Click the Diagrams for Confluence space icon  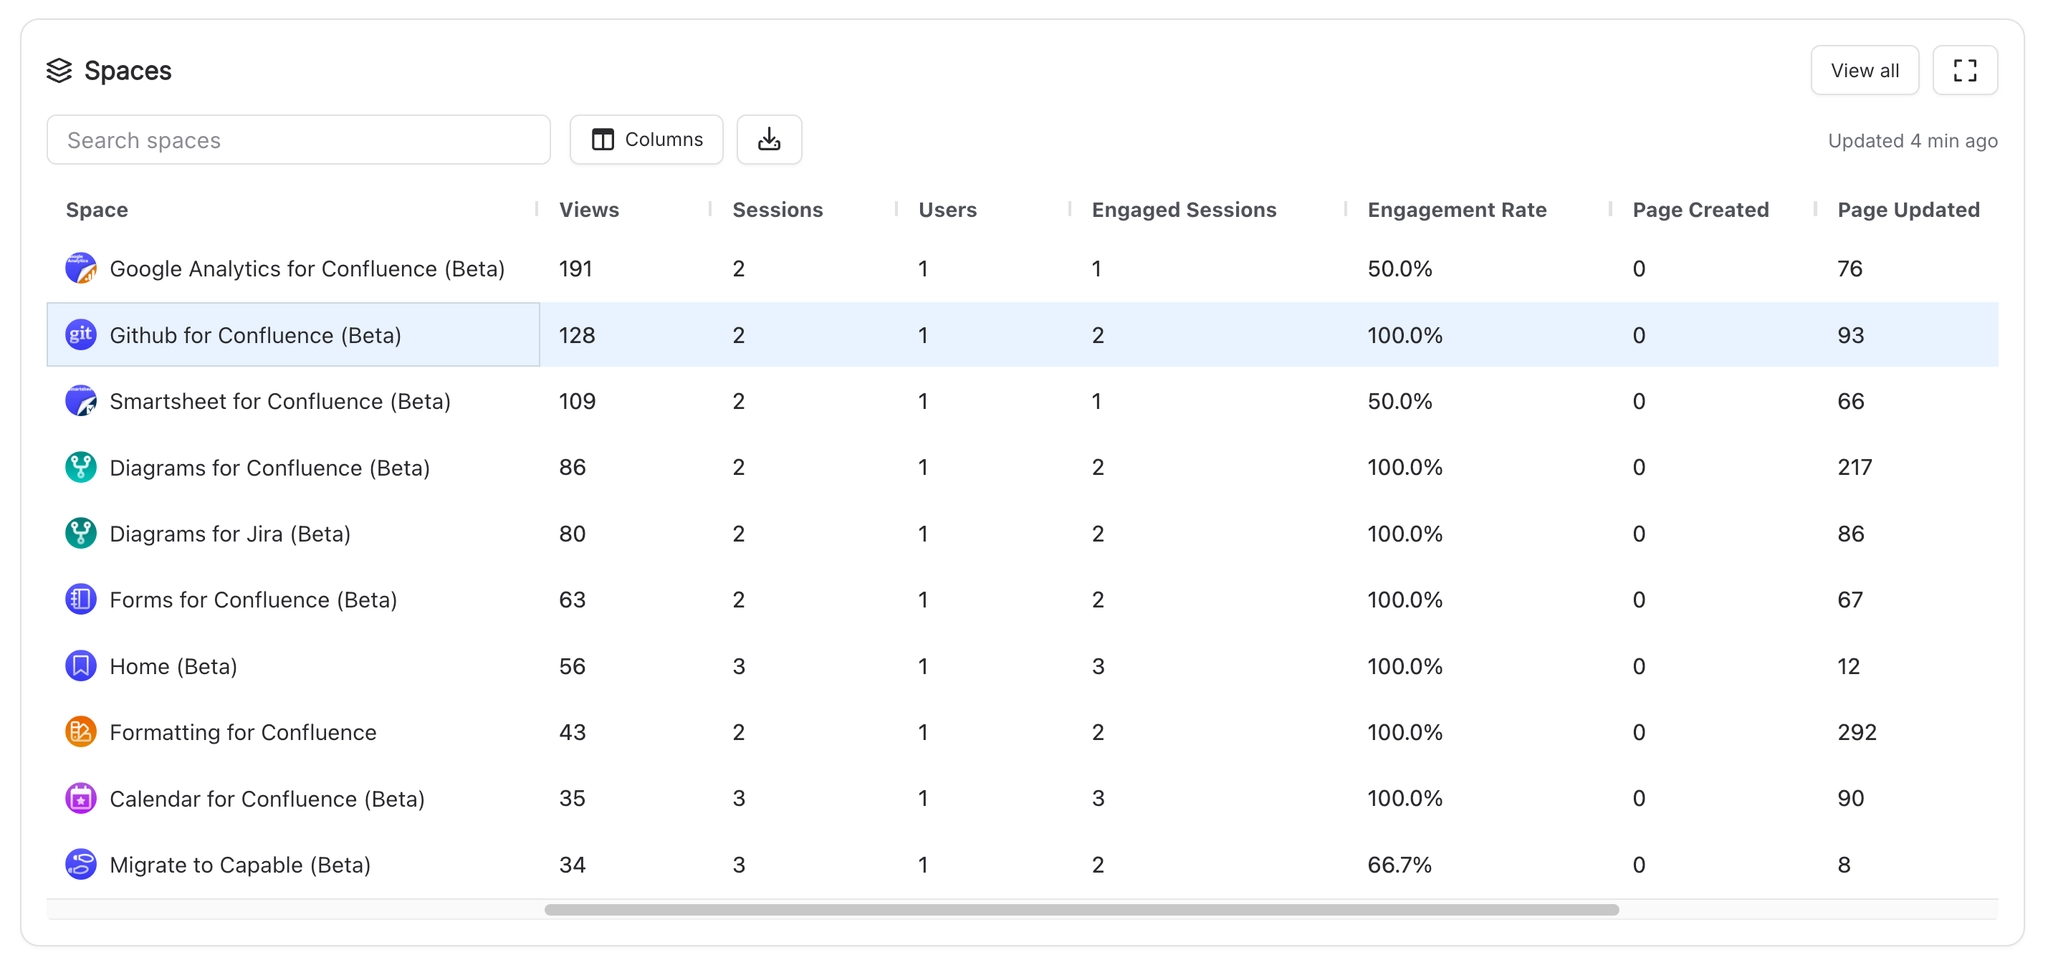click(81, 467)
